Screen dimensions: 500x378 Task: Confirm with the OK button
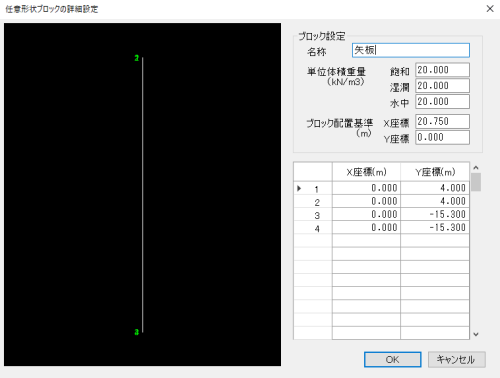coord(393,360)
